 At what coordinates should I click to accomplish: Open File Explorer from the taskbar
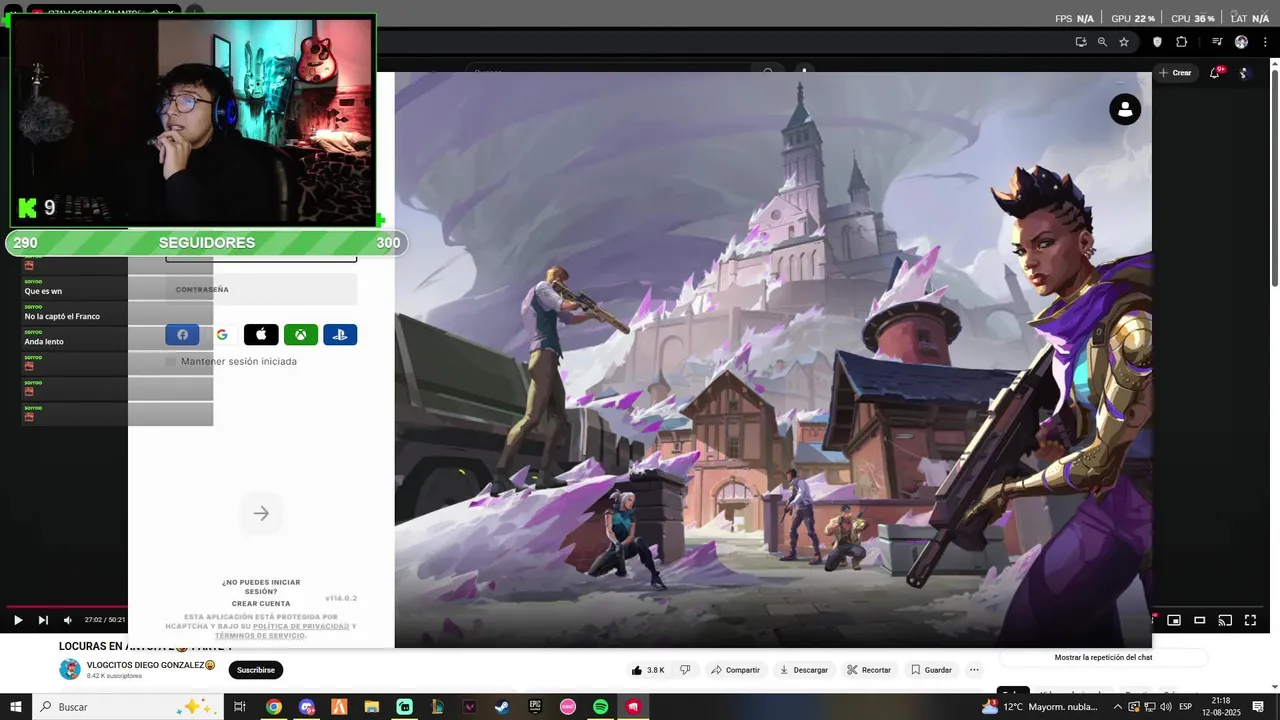372,707
